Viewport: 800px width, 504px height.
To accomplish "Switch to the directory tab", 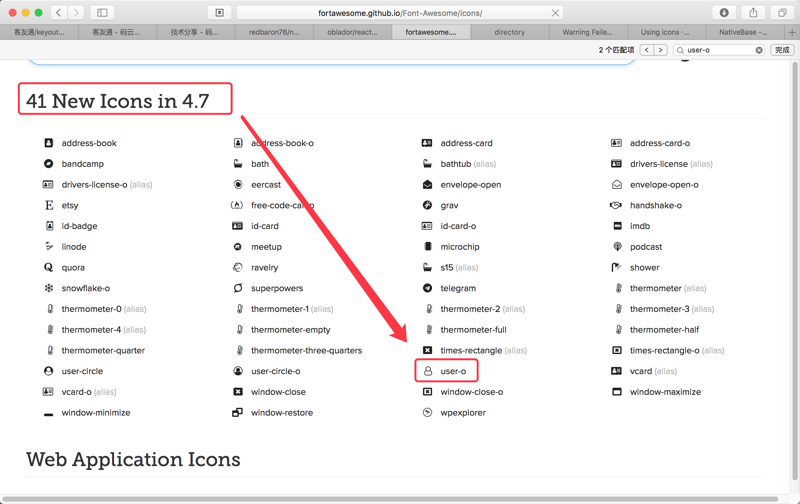I will 509,32.
